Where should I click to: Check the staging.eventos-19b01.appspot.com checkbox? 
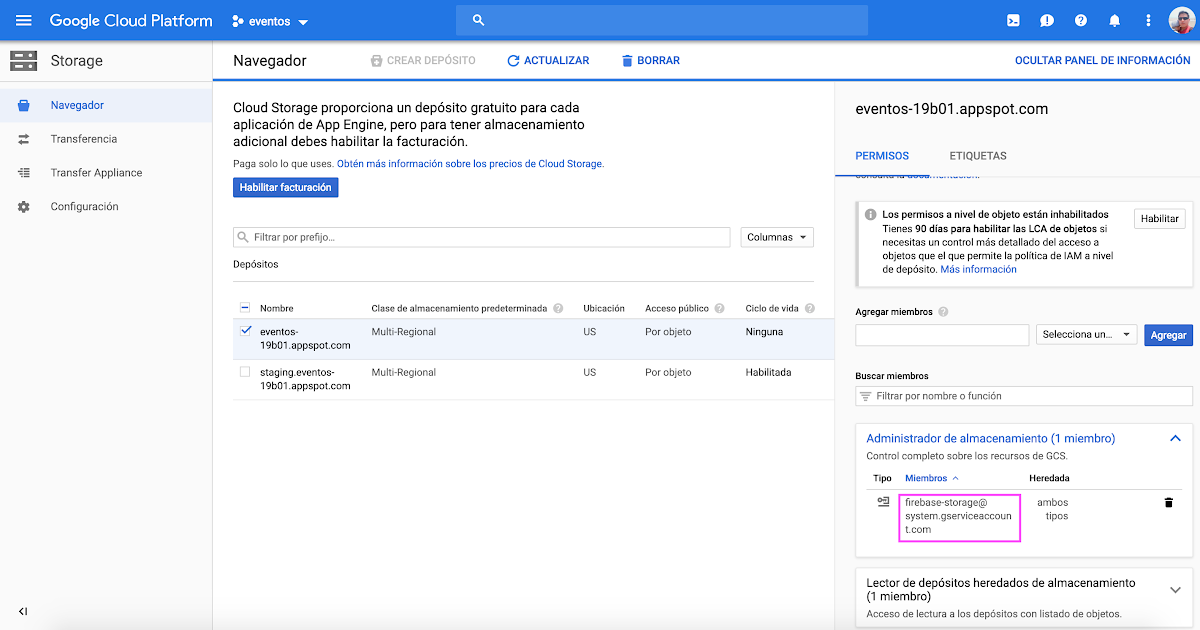click(x=245, y=372)
